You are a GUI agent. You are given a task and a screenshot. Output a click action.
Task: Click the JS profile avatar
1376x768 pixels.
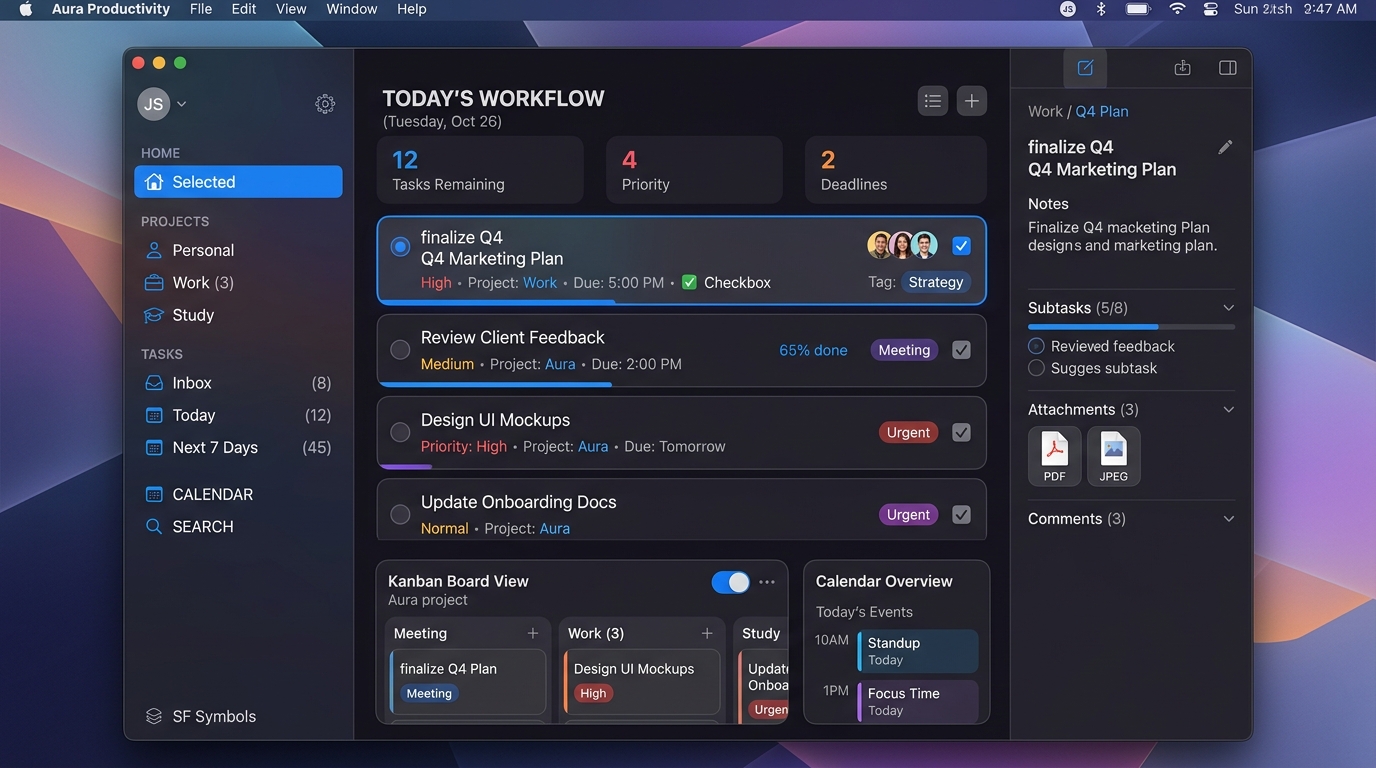(x=153, y=104)
